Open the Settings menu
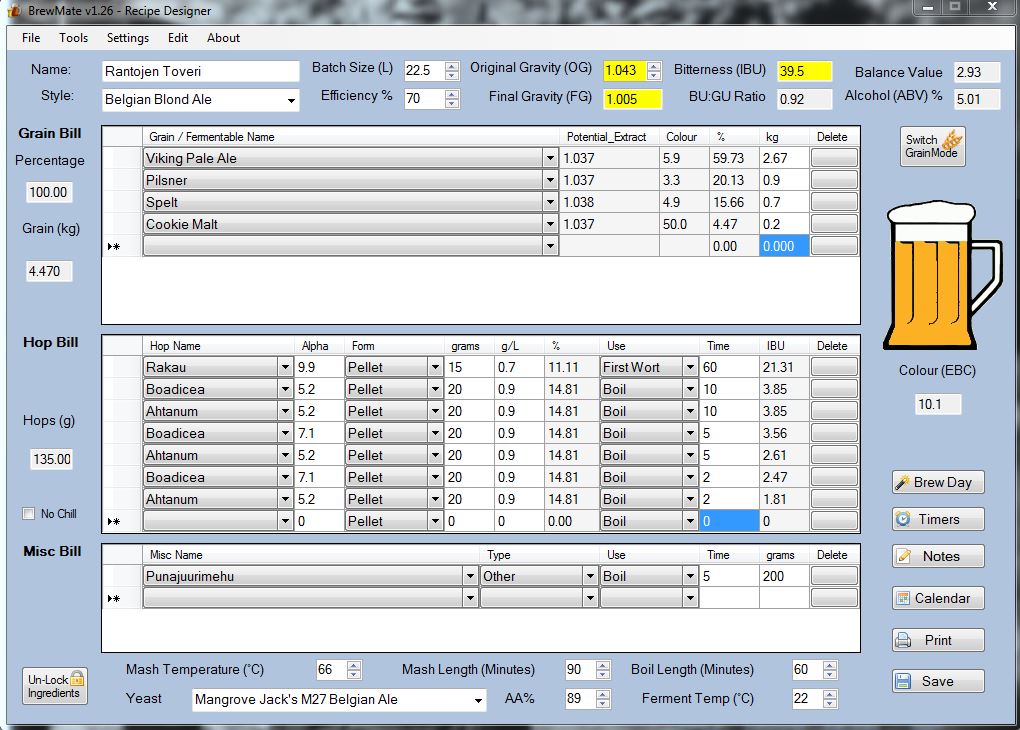 pyautogui.click(x=128, y=38)
